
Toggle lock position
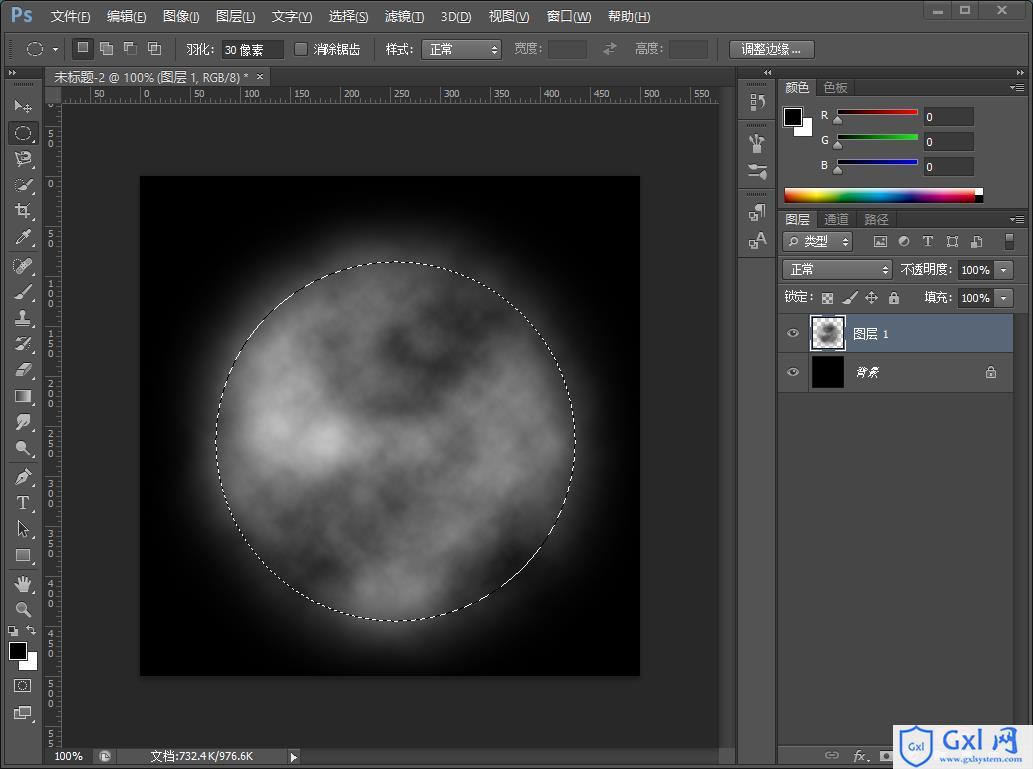(x=871, y=298)
